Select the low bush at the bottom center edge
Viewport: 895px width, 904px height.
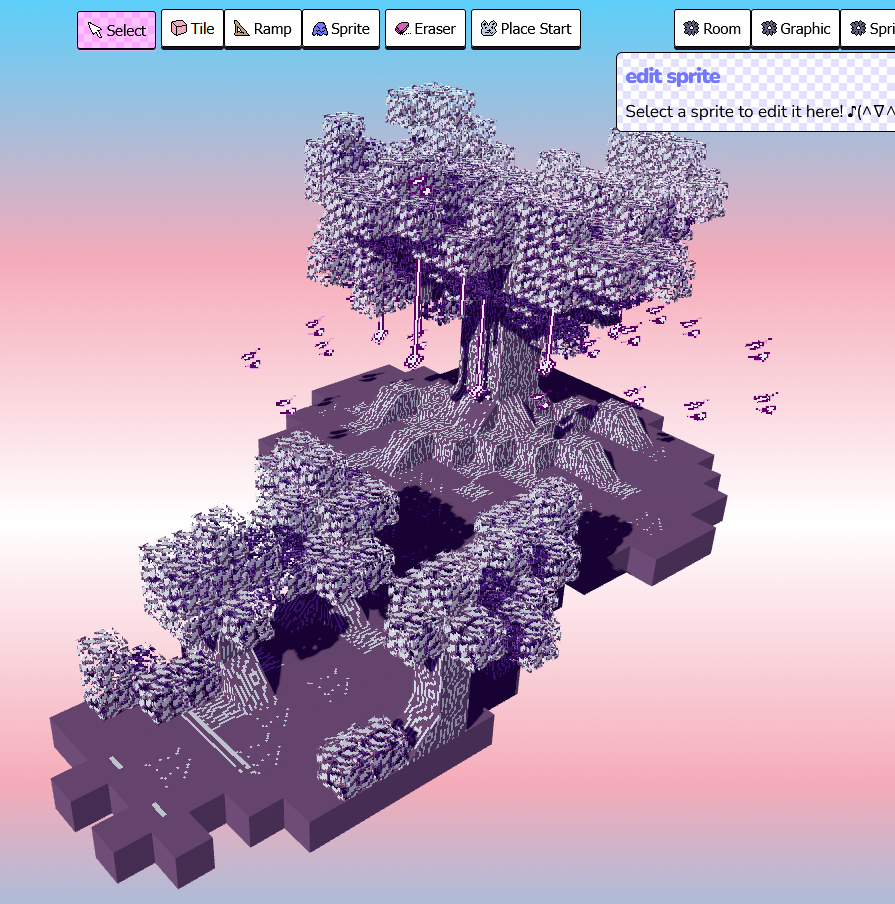[x=365, y=757]
